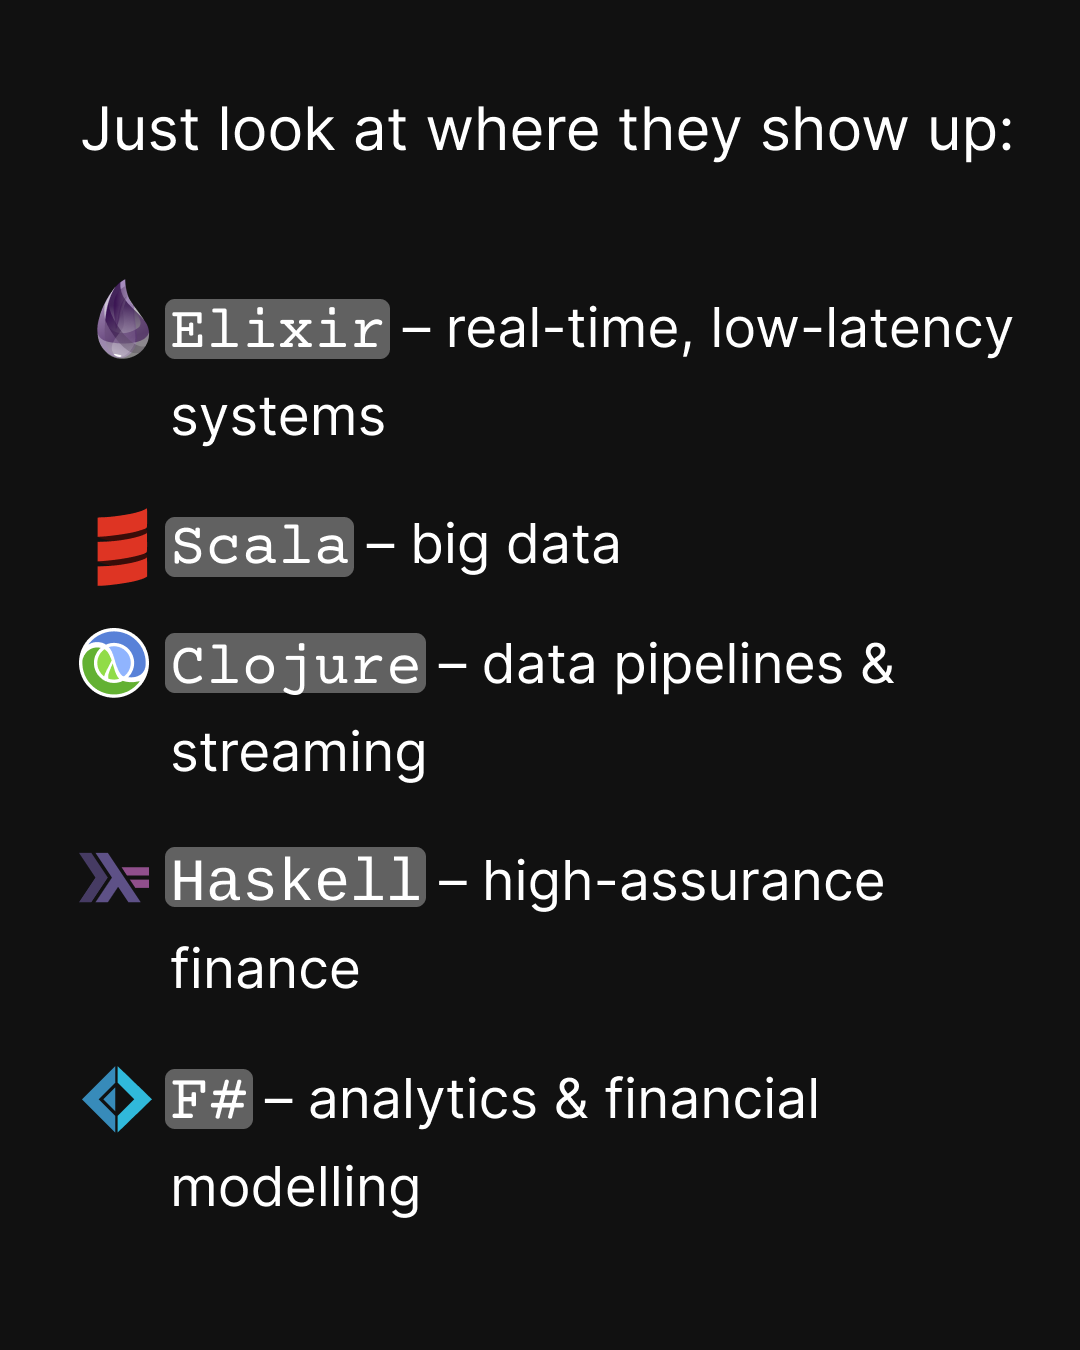Screen dimensions: 1080x1350
Task: Select the 'big data' text
Action: [x=515, y=546]
